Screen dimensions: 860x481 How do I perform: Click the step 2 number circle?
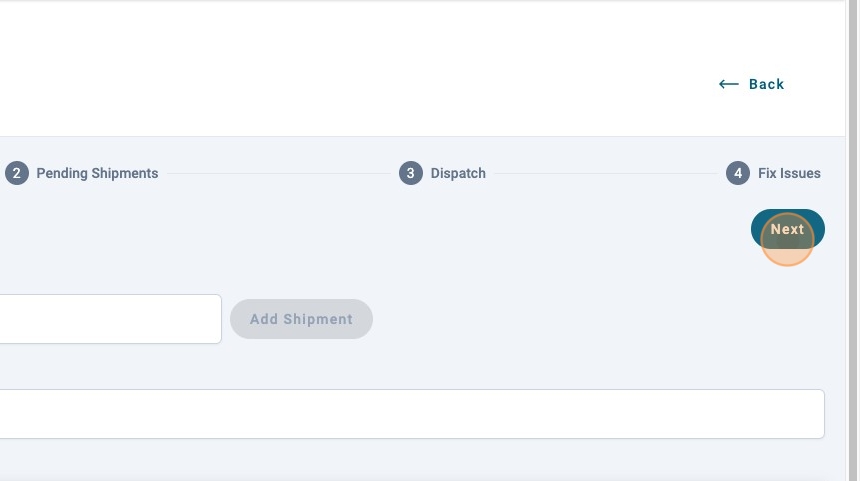16,173
